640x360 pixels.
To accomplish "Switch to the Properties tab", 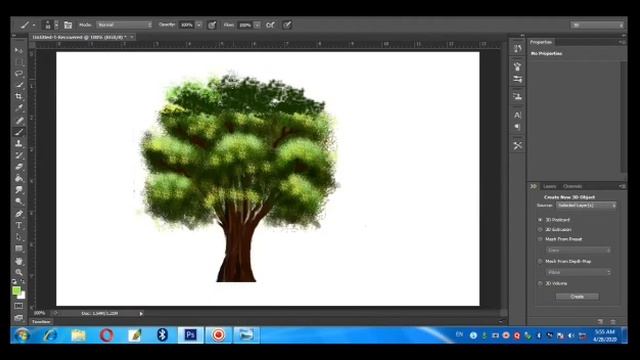I will (540, 42).
